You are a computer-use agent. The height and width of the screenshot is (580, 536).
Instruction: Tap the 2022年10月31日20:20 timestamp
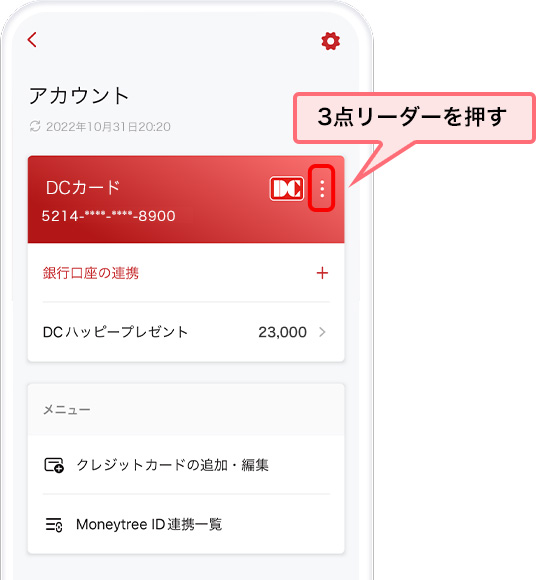click(x=108, y=127)
